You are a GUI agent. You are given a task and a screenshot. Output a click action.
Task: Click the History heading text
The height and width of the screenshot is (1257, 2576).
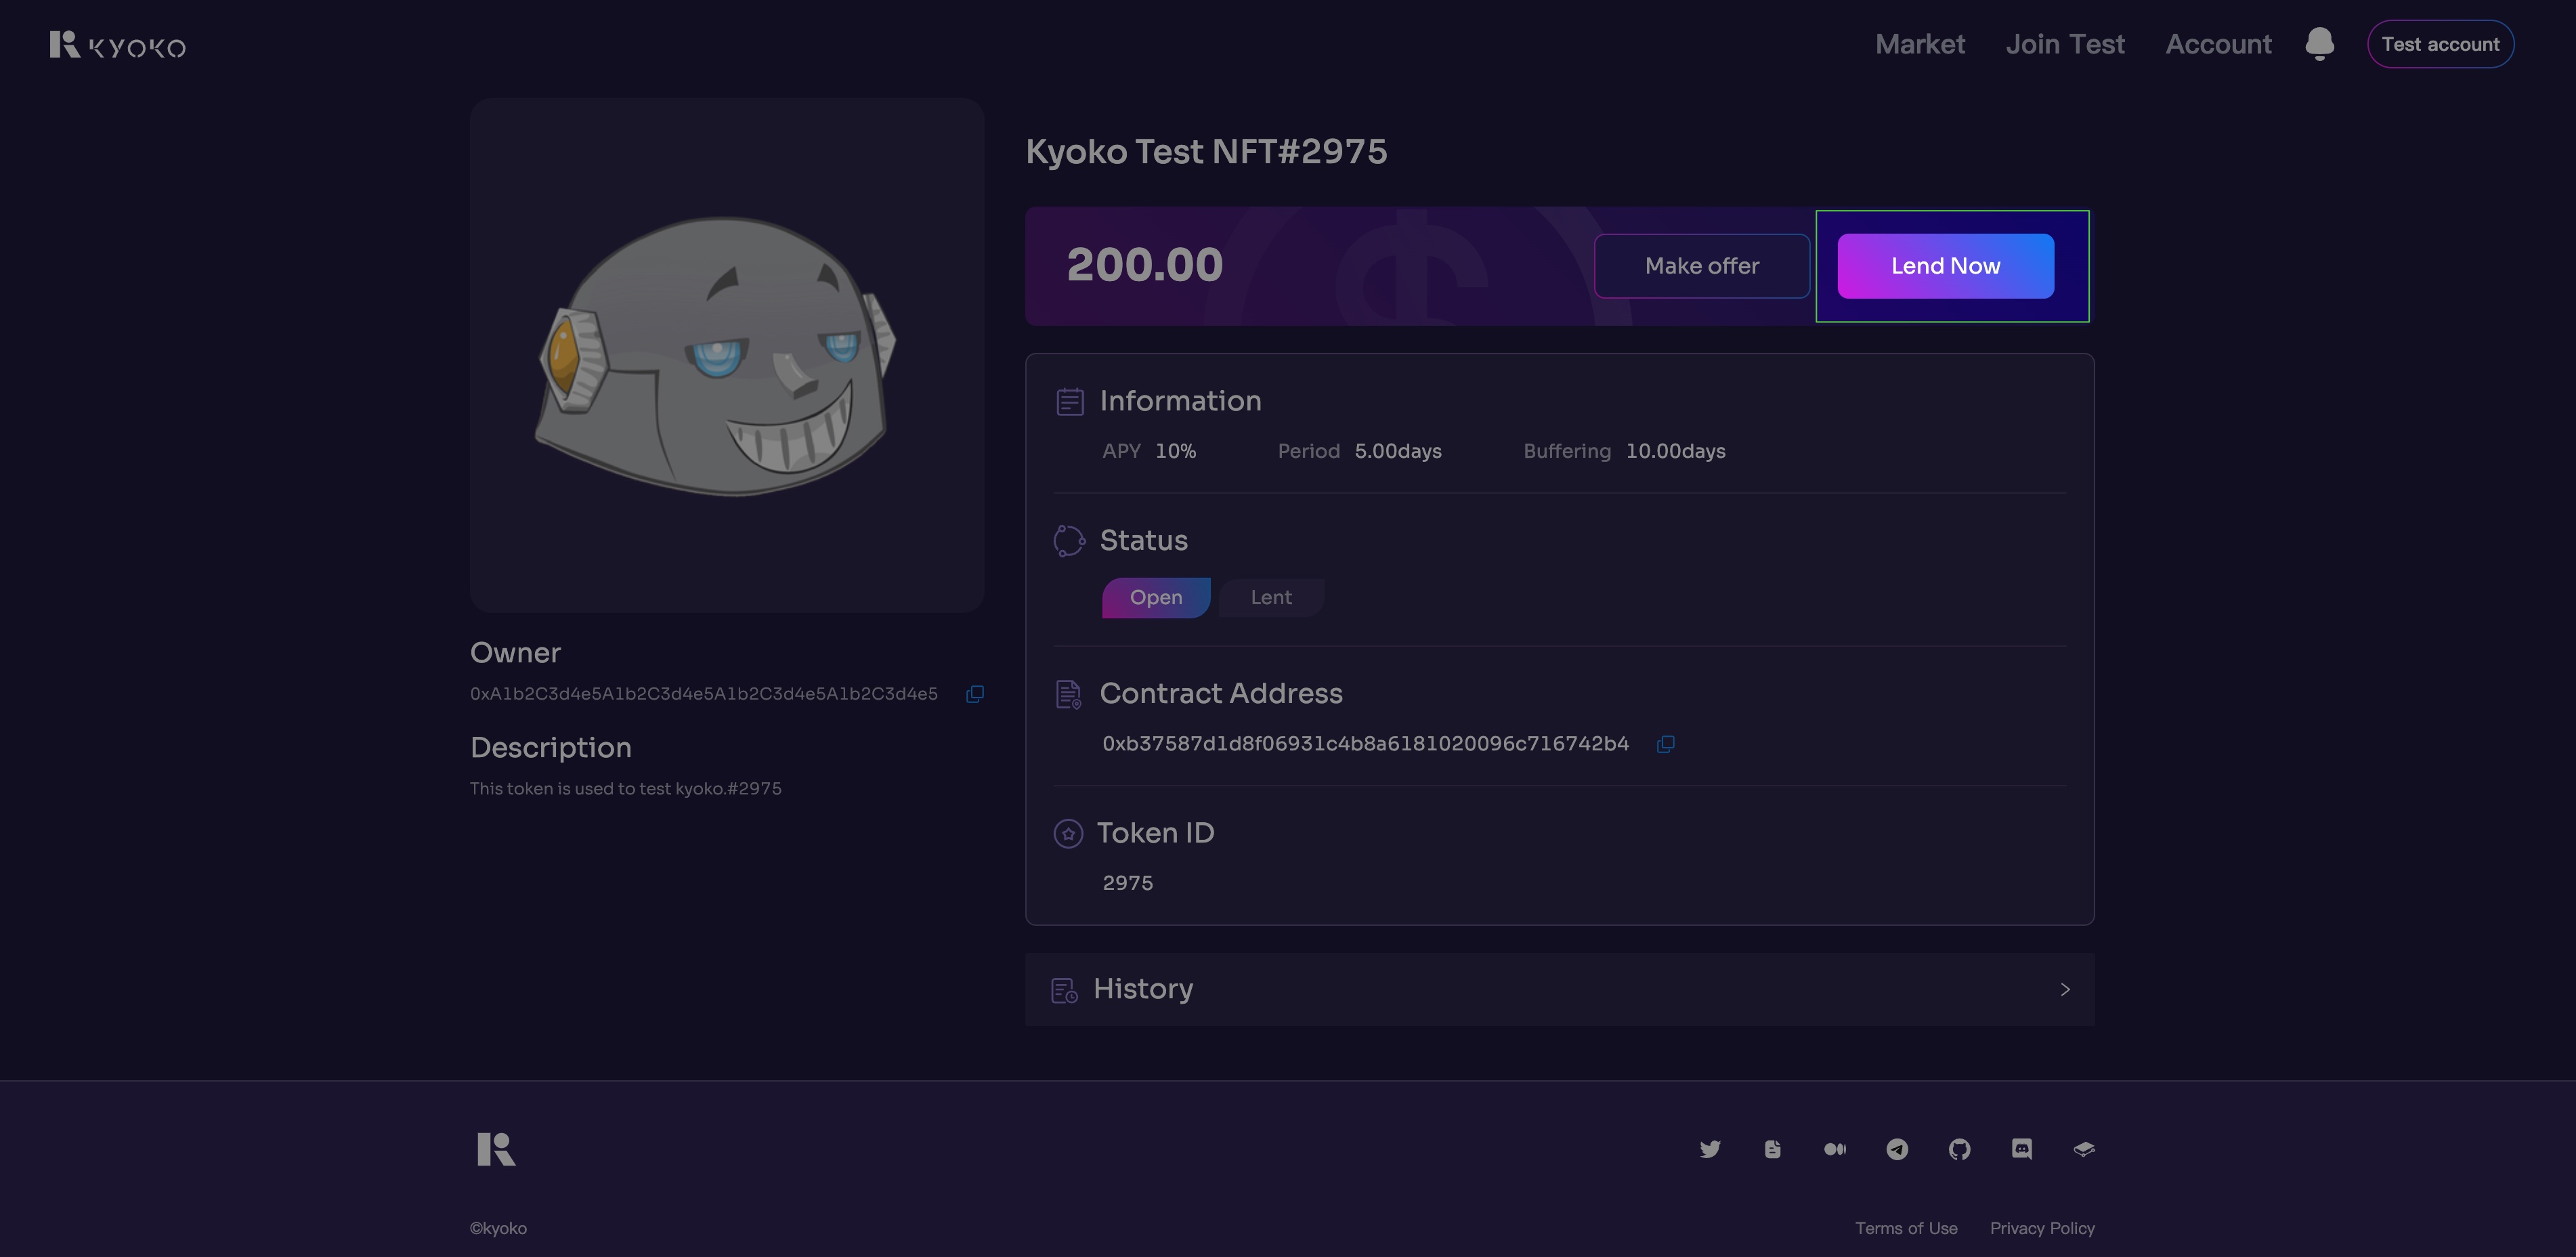click(x=1143, y=989)
